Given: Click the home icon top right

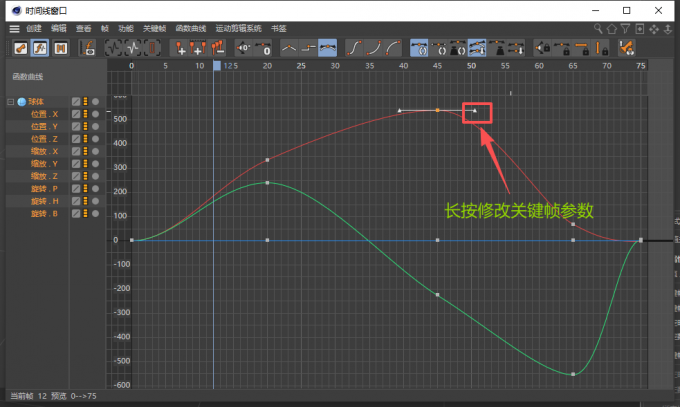Looking at the screenshot, I should click(x=611, y=29).
